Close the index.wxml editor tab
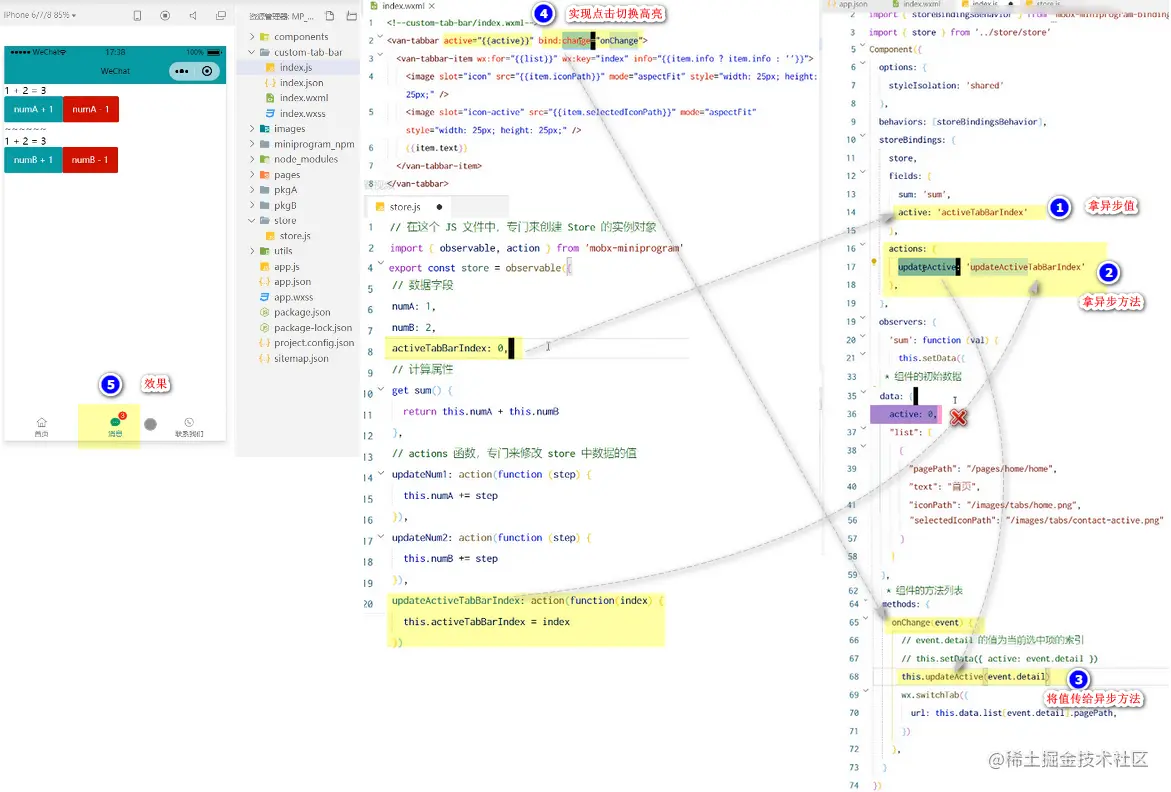The width and height of the screenshot is (1171, 792). pyautogui.click(x=432, y=5)
